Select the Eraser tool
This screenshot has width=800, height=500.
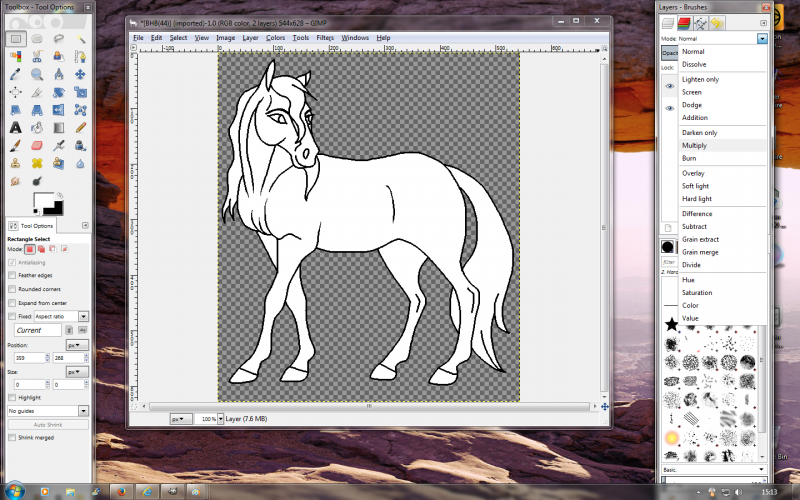pyautogui.click(x=37, y=146)
